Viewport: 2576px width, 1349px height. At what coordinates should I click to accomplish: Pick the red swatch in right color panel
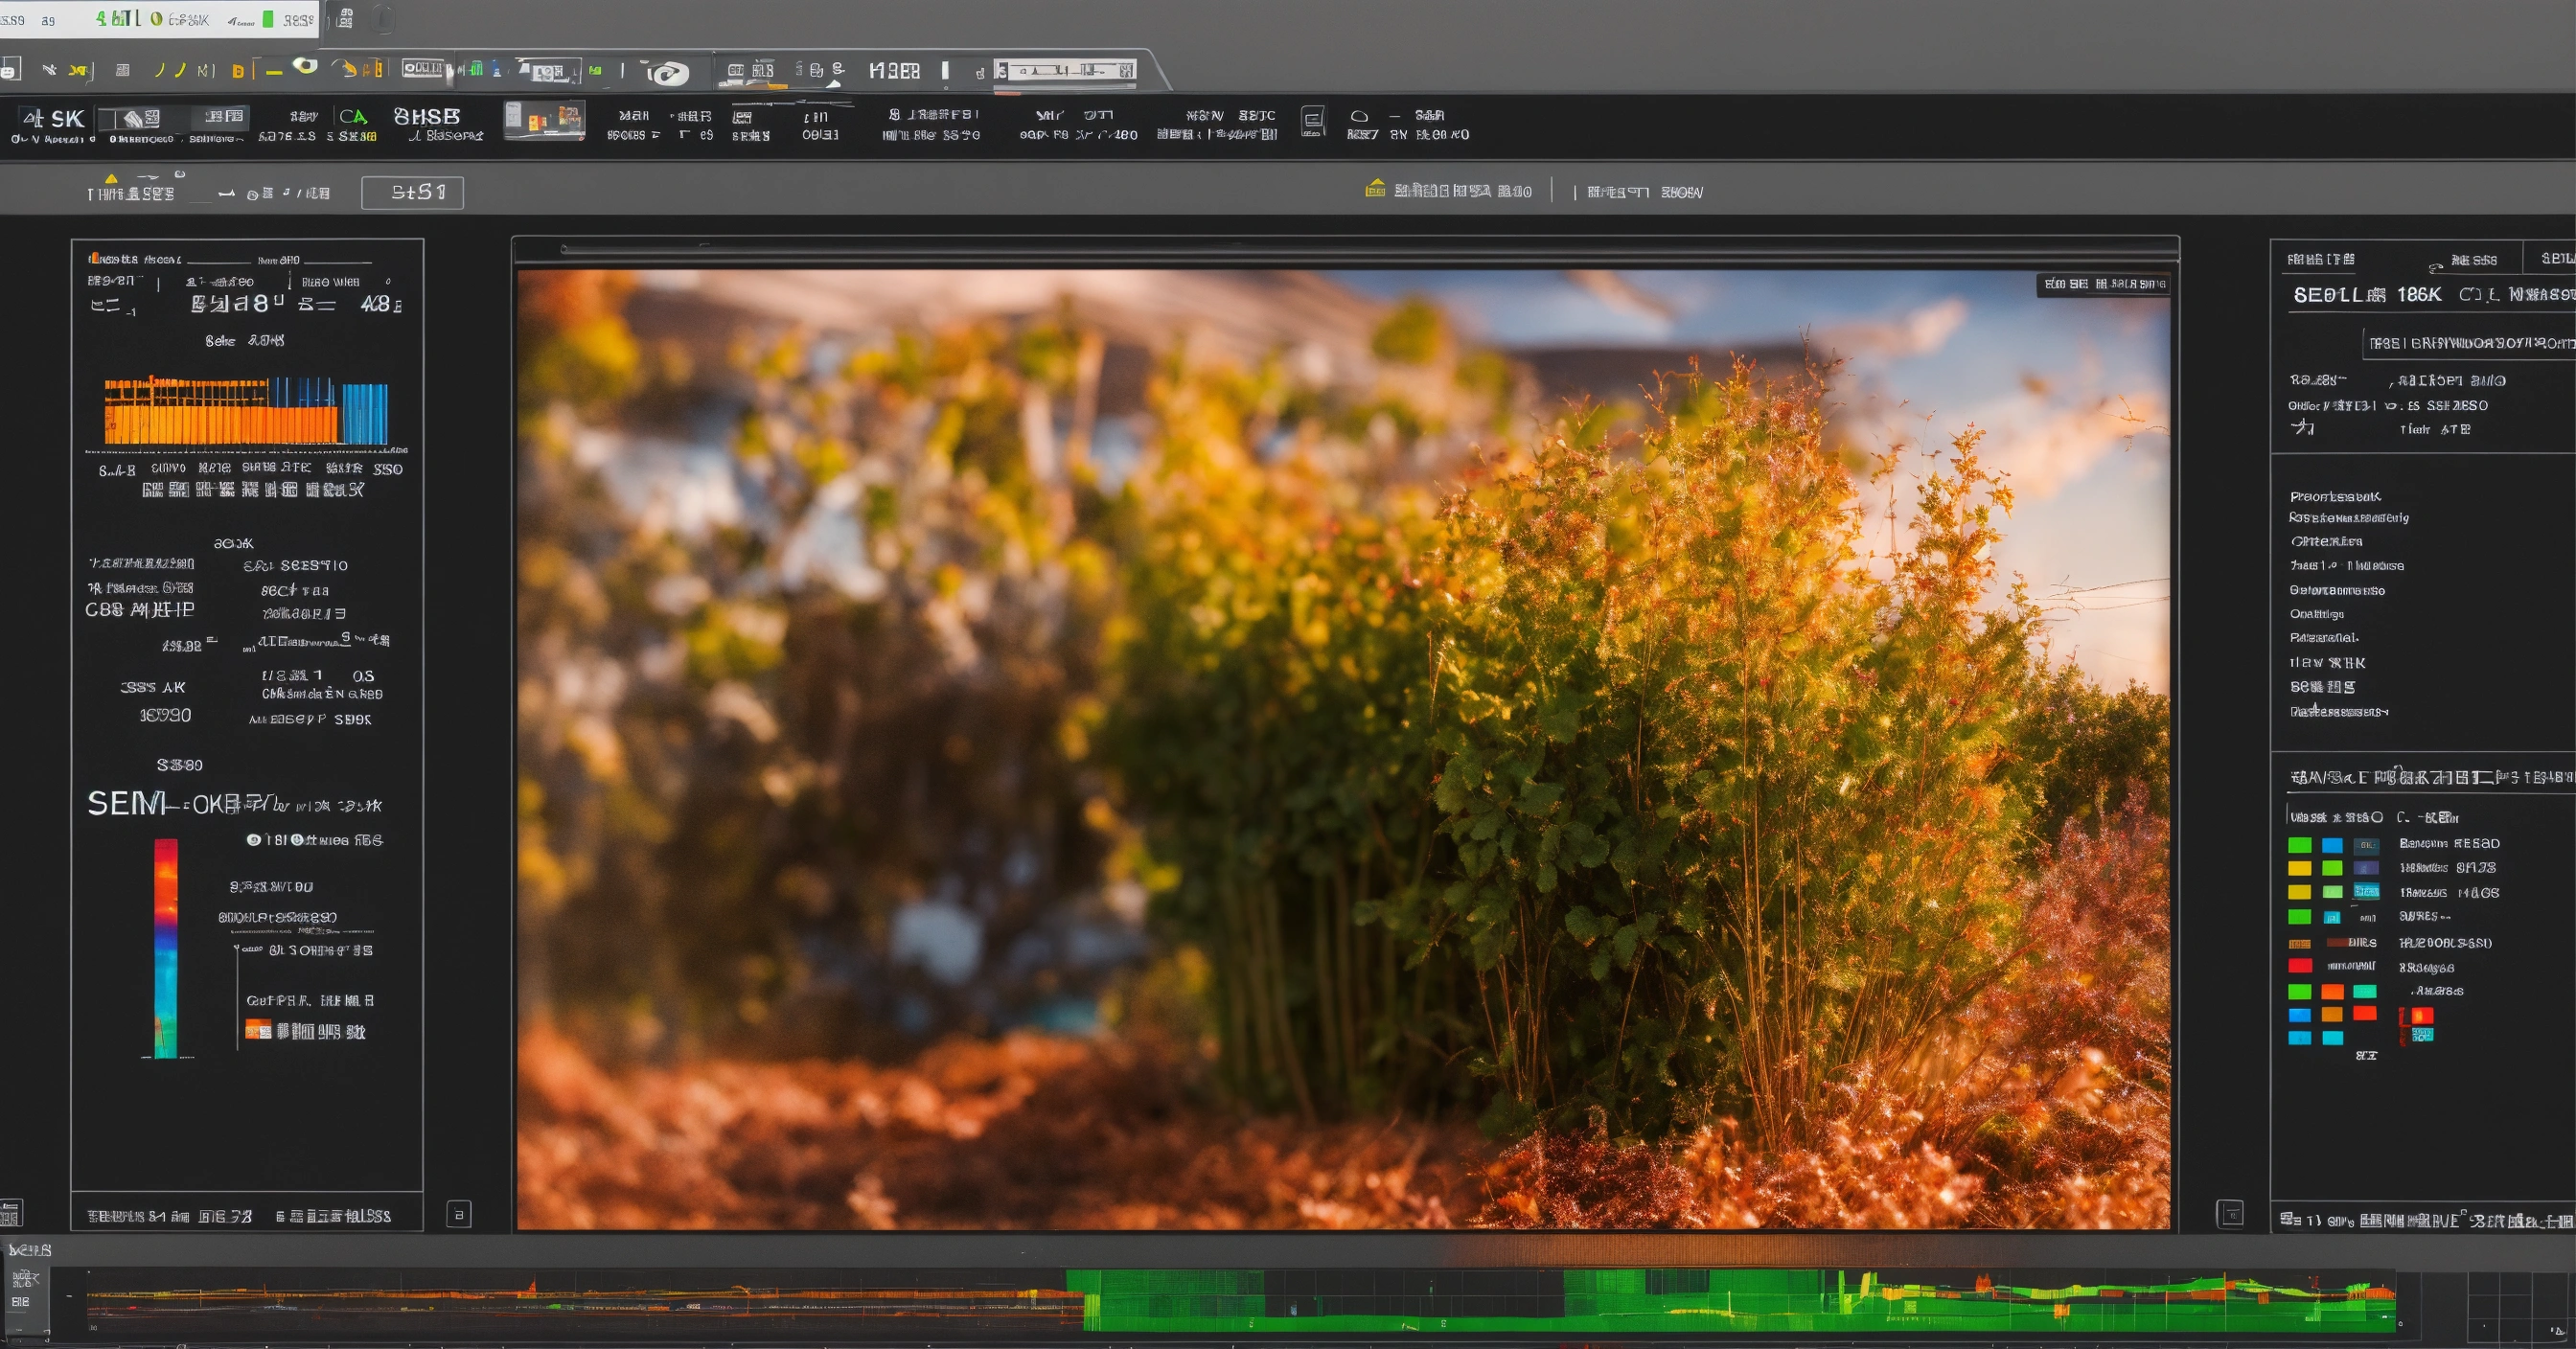(2300, 966)
